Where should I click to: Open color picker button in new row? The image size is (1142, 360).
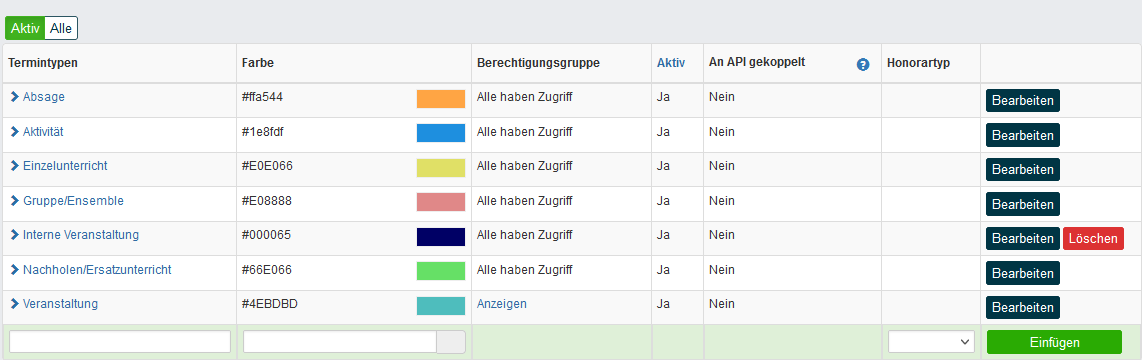tap(451, 342)
